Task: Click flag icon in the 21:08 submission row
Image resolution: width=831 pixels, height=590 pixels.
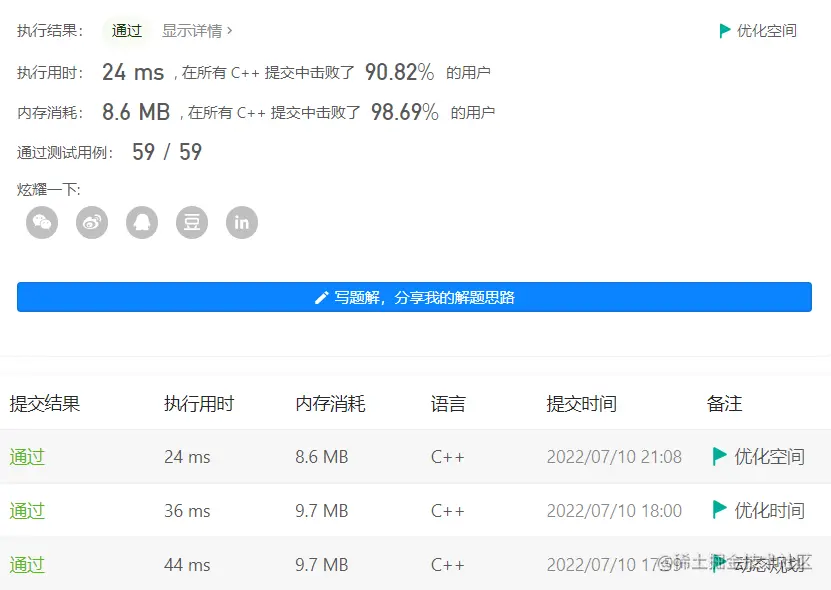Action: click(719, 456)
